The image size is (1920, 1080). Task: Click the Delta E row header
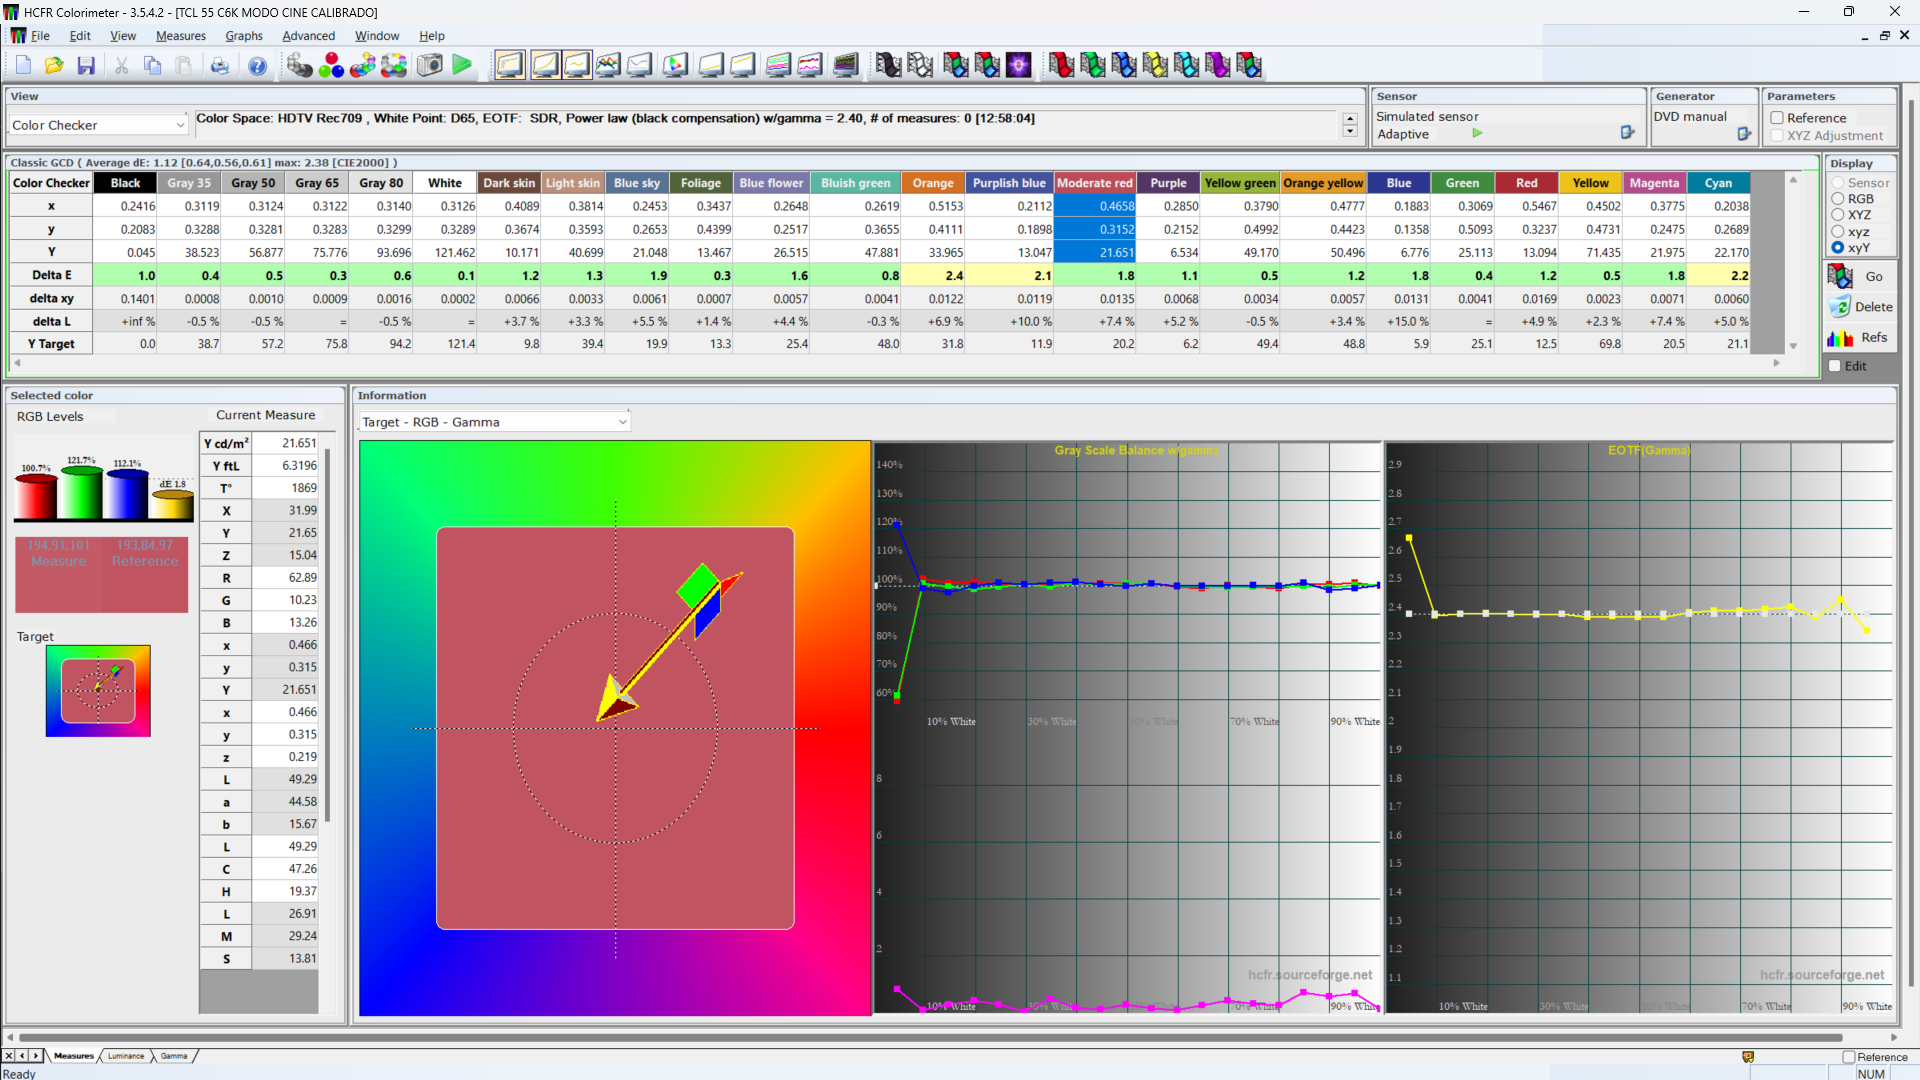point(51,275)
